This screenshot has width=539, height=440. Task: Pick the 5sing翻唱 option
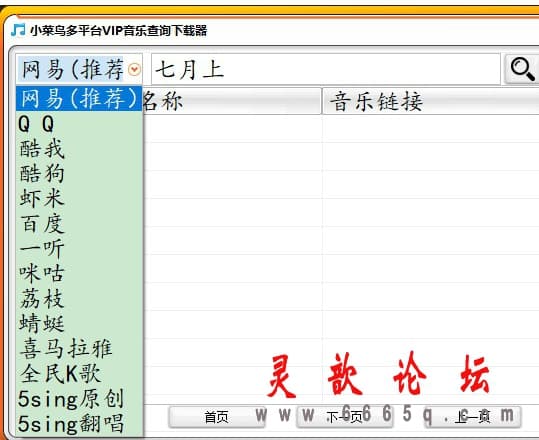[x=79, y=424]
